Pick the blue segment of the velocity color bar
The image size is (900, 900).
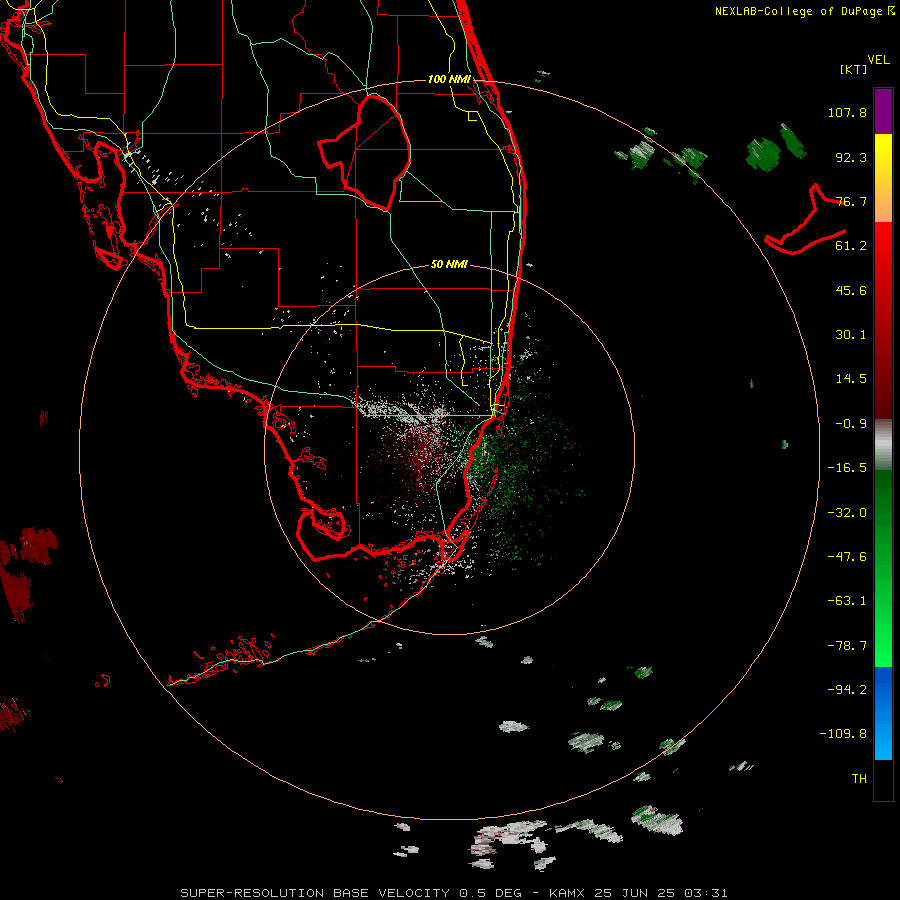(883, 713)
